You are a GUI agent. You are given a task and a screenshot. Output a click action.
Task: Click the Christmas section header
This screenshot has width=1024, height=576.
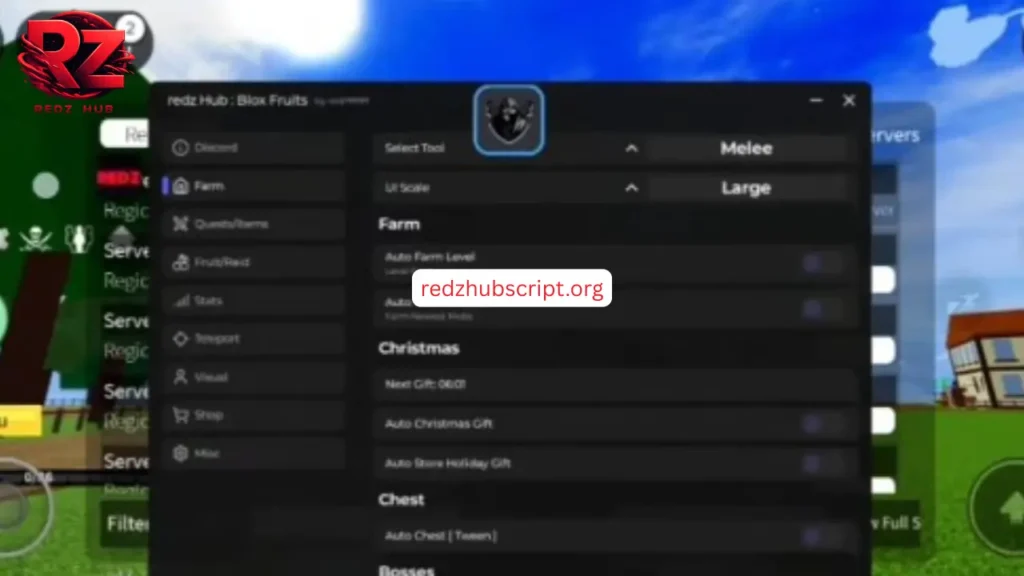tap(419, 348)
